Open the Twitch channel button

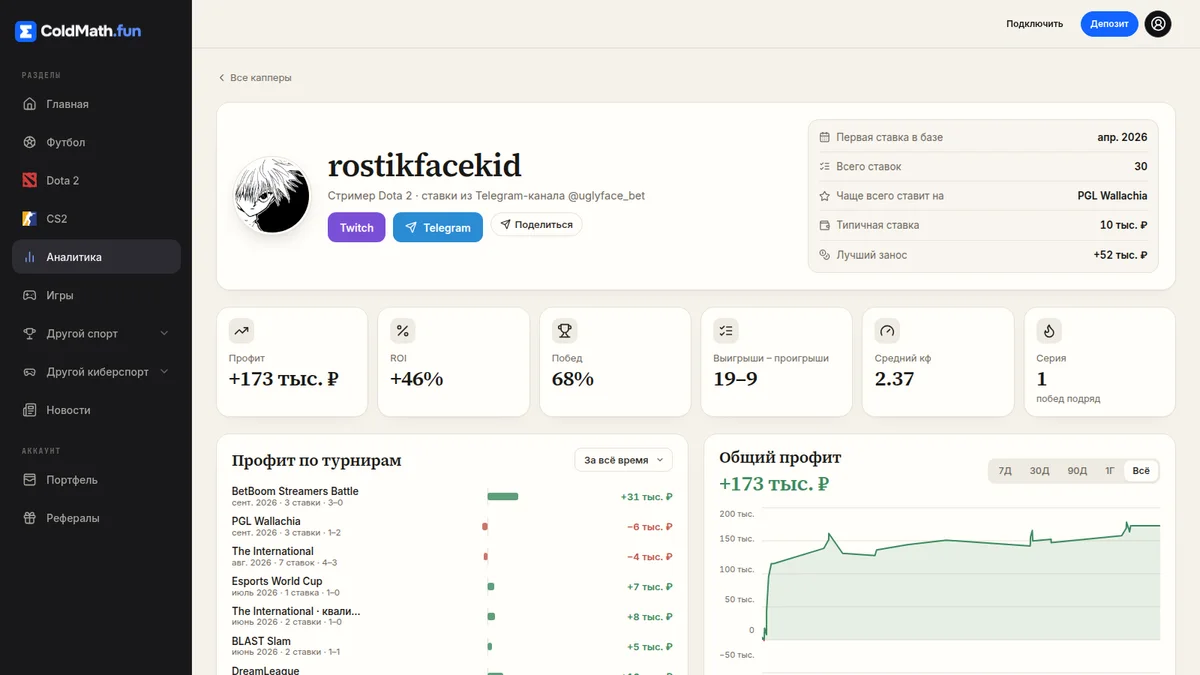coord(356,227)
